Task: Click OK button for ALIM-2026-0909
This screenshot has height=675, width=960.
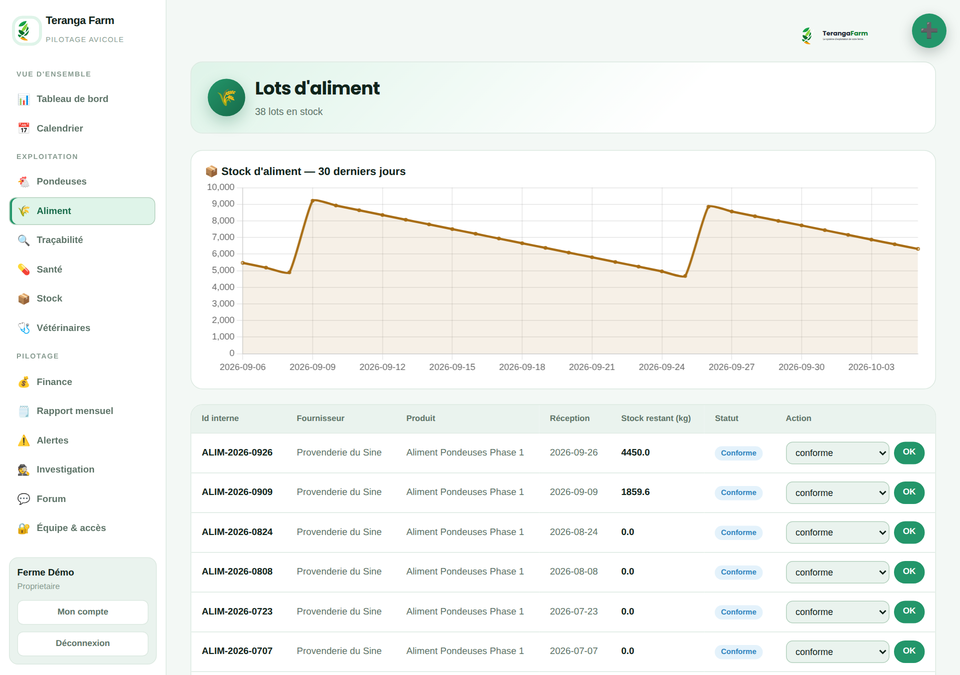Action: [909, 492]
